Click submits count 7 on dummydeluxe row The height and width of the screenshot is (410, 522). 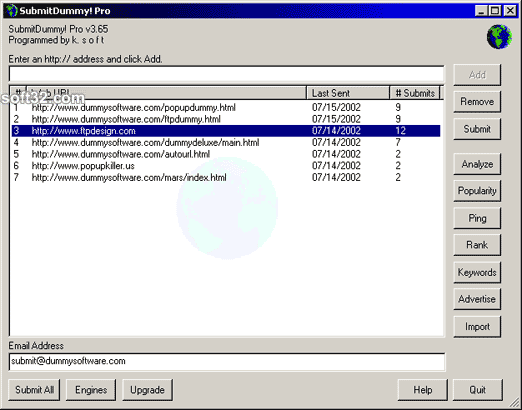pyautogui.click(x=398, y=142)
